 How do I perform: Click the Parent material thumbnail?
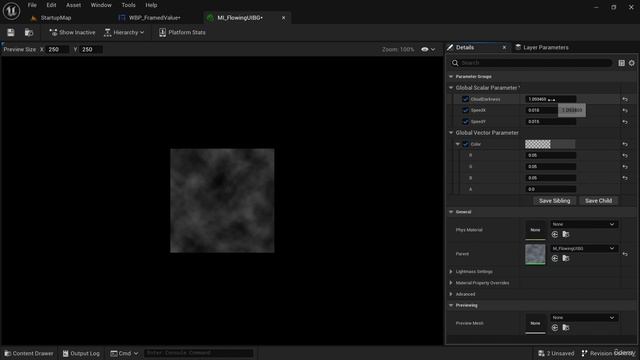point(535,254)
